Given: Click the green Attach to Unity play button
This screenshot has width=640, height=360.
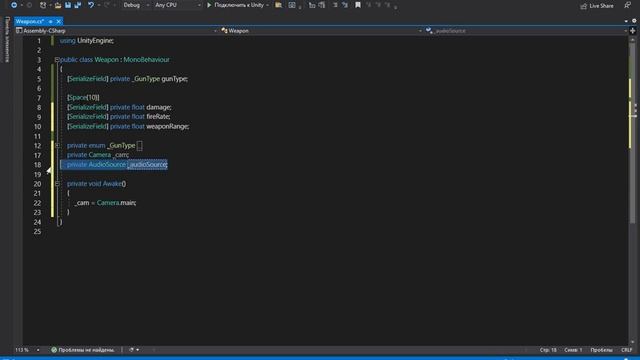Looking at the screenshot, I should point(209,5).
